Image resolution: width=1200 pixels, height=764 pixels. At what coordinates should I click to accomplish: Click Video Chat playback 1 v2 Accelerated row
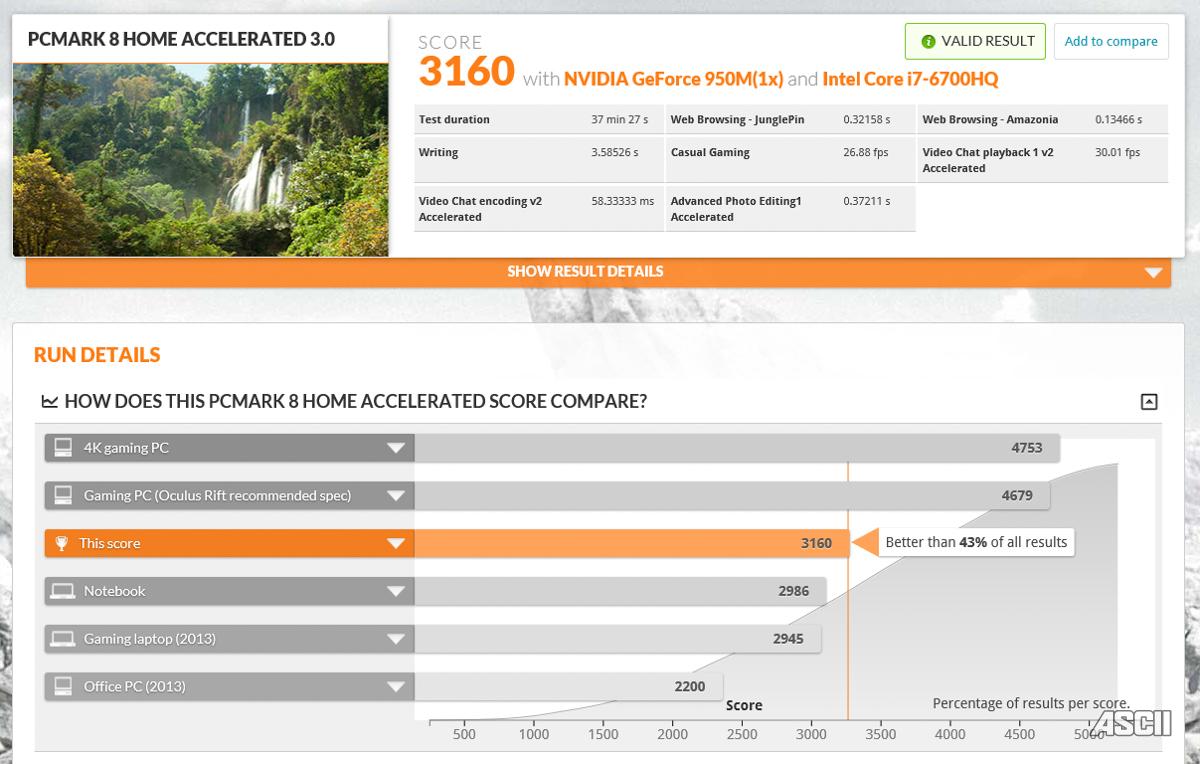tap(1042, 160)
